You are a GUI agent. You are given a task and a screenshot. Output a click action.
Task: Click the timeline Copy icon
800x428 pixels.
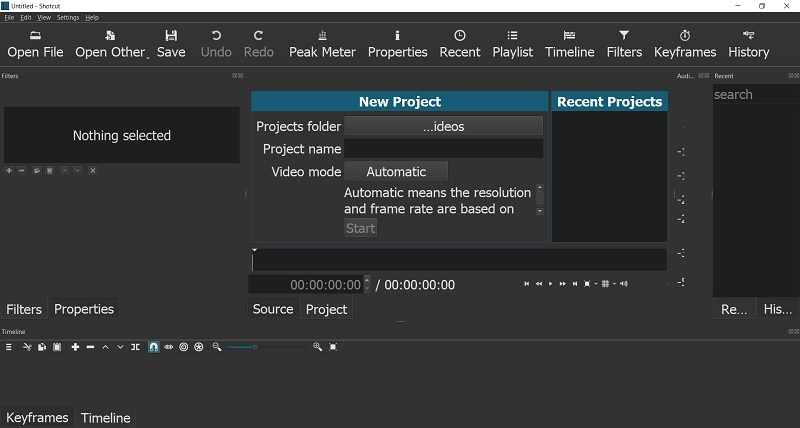(x=42, y=347)
